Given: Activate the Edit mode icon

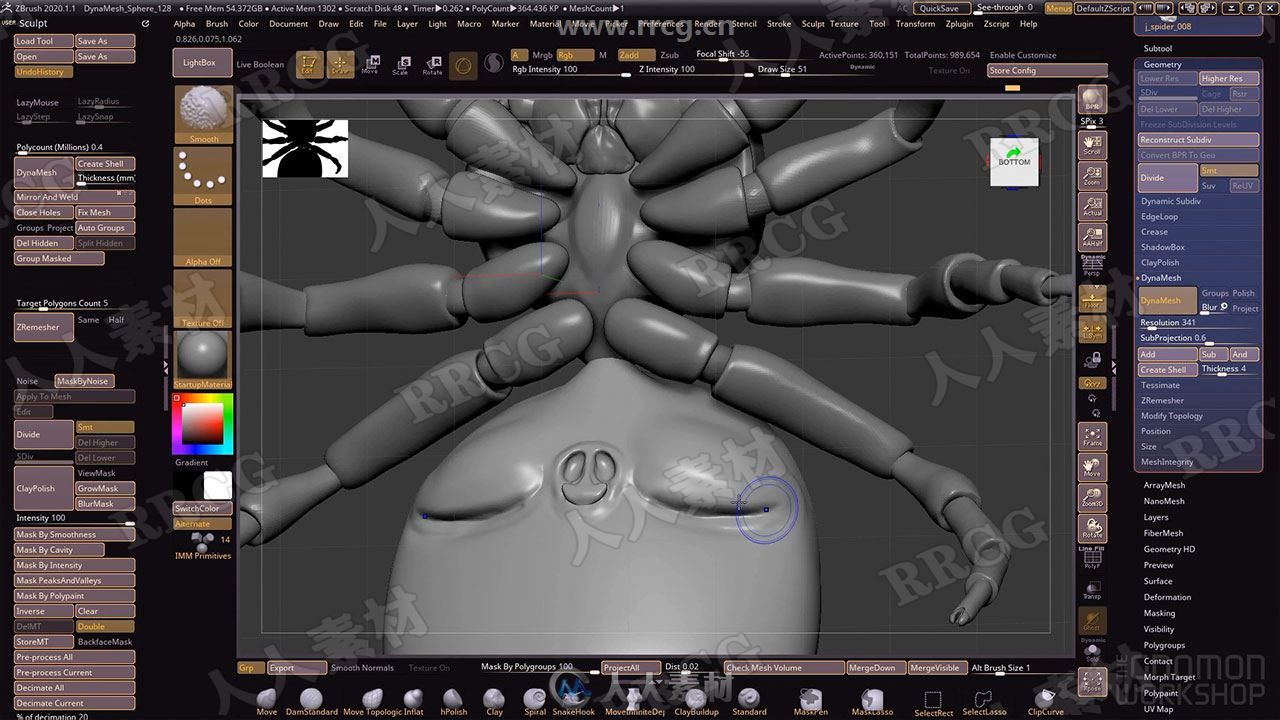Looking at the screenshot, I should tap(310, 65).
